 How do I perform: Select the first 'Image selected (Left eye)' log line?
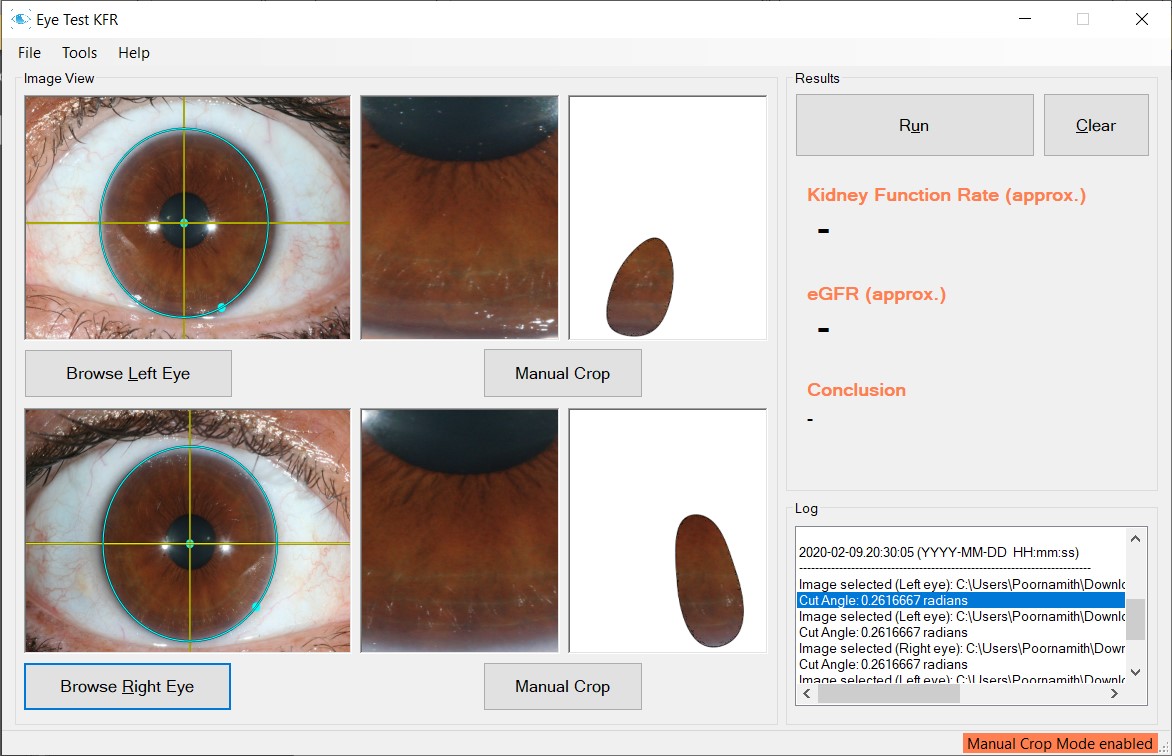click(x=960, y=584)
